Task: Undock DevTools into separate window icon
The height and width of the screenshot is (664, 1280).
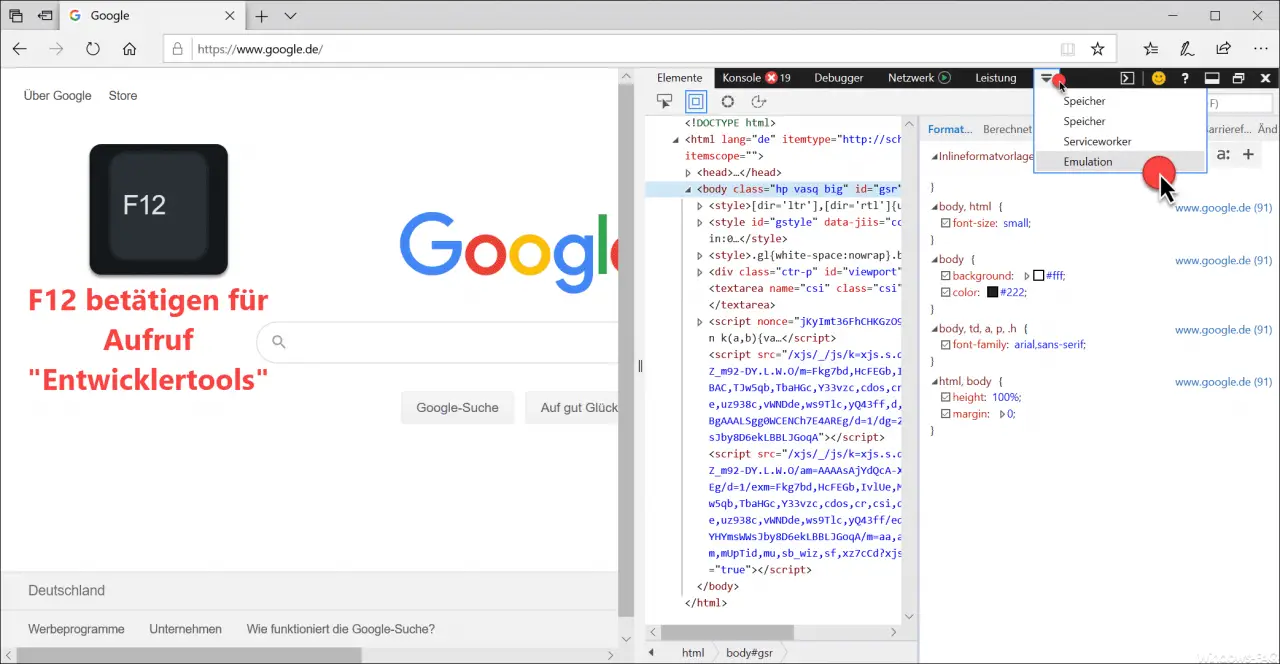Action: tap(1238, 78)
